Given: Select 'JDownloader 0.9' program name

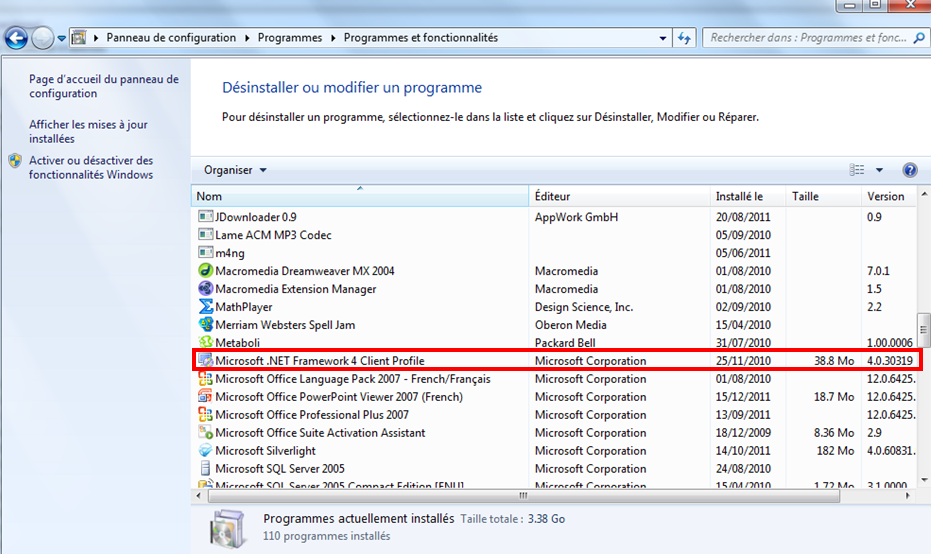Looking at the screenshot, I should tap(256, 217).
